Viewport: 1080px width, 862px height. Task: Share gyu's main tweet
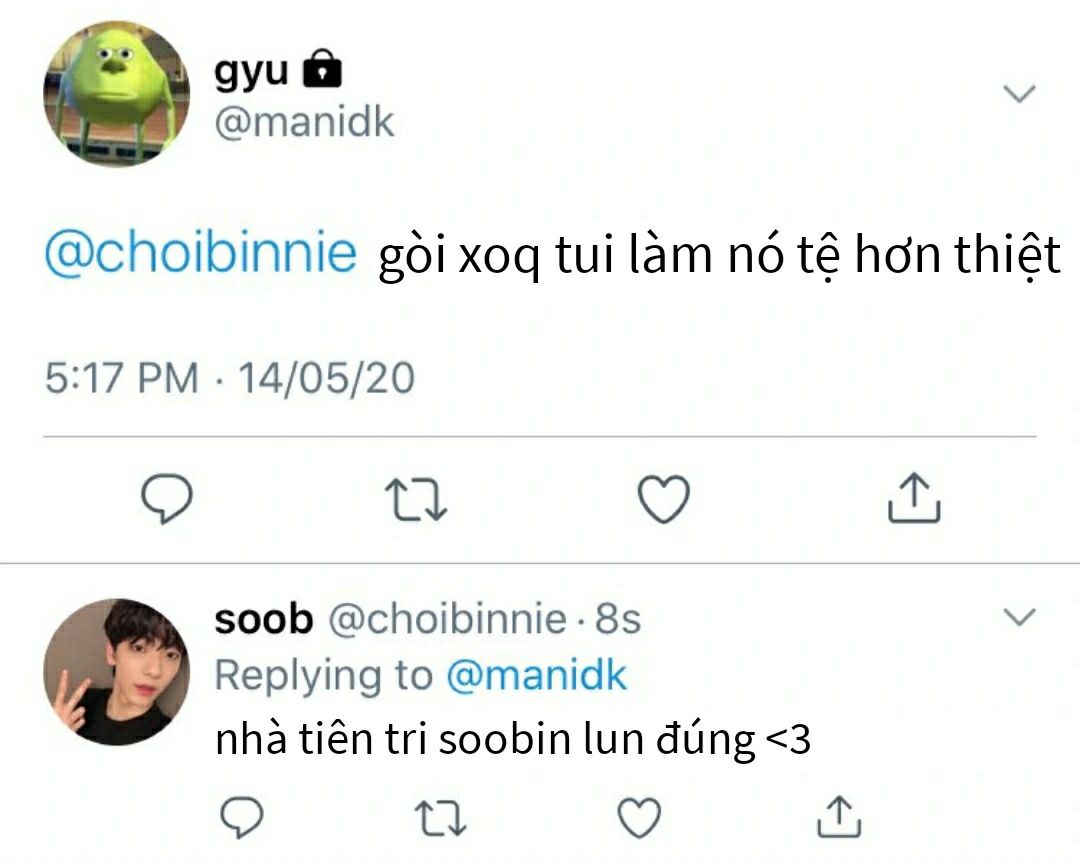point(914,497)
